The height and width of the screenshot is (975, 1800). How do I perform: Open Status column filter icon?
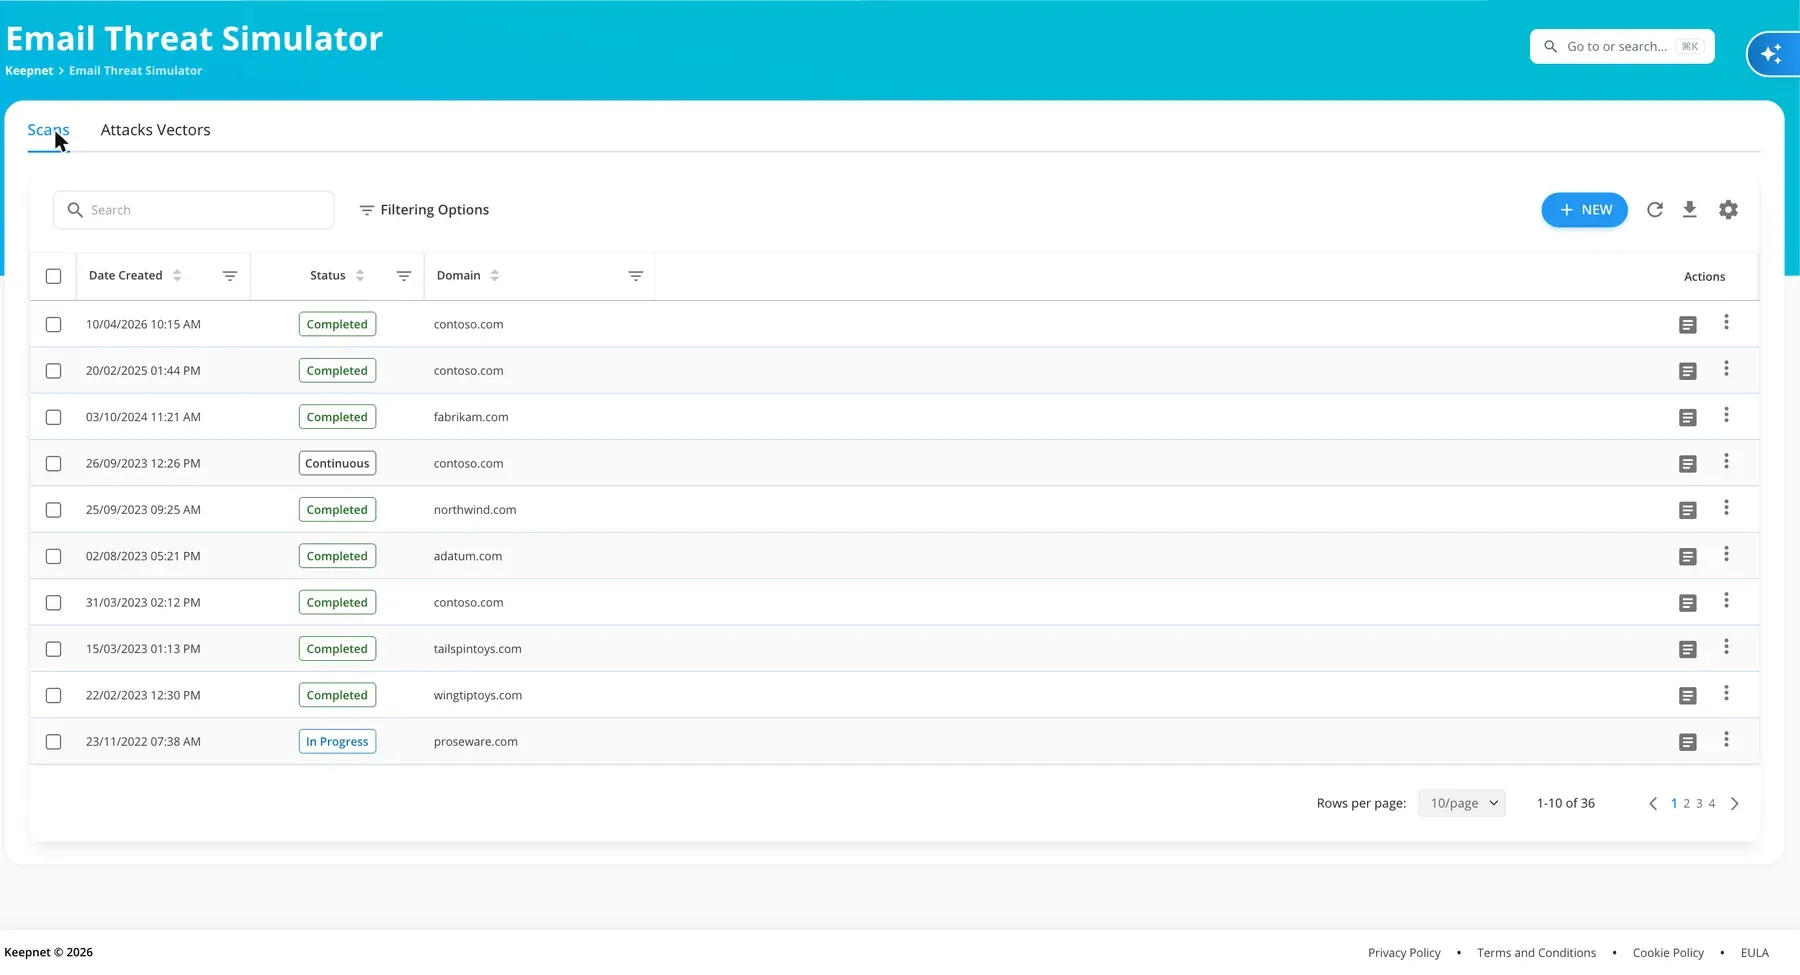(x=404, y=276)
